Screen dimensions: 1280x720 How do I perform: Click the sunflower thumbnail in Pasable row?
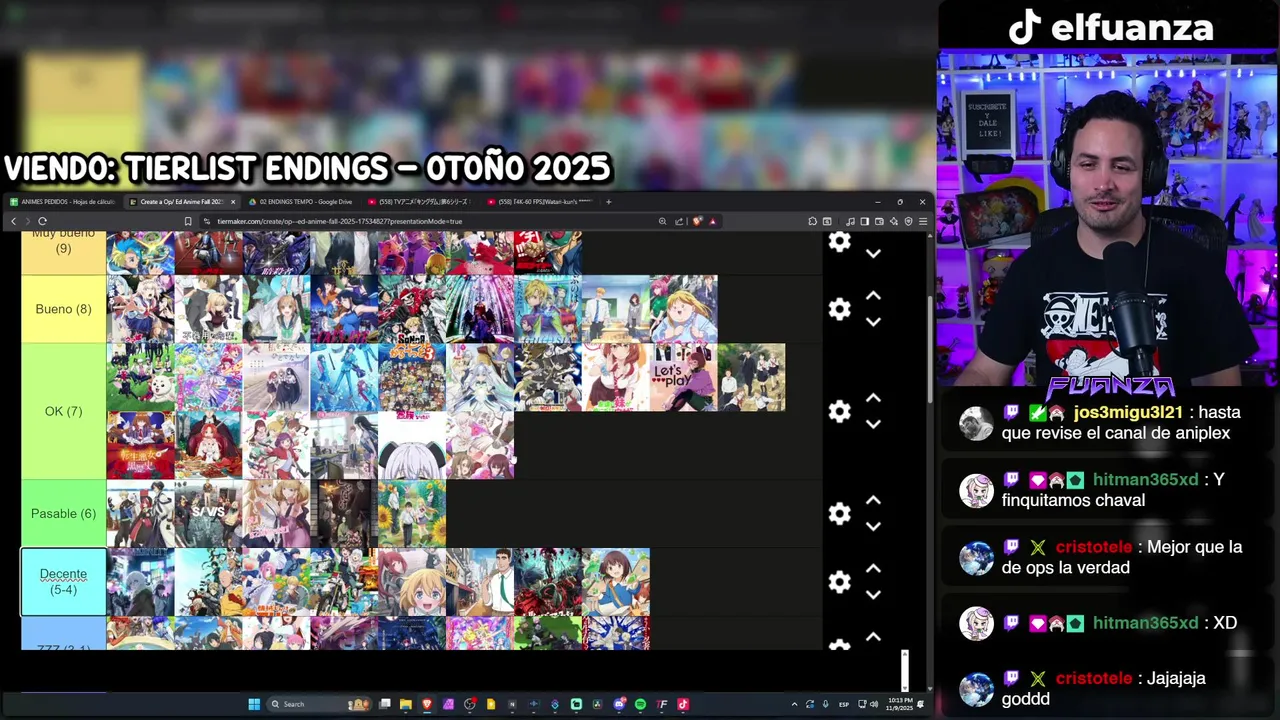412,513
